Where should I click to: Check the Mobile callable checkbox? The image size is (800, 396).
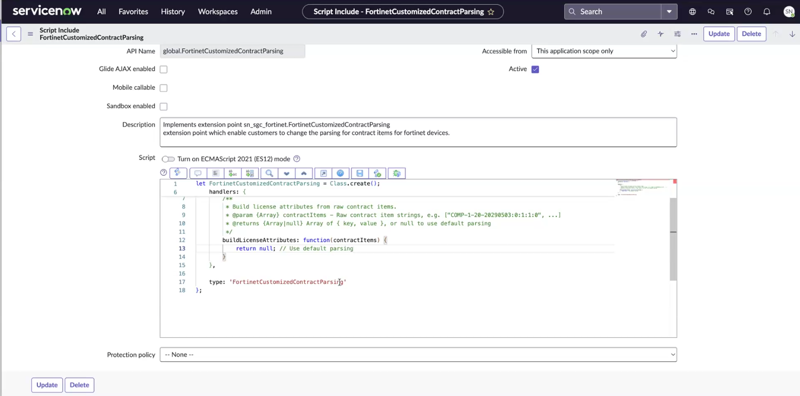[164, 88]
